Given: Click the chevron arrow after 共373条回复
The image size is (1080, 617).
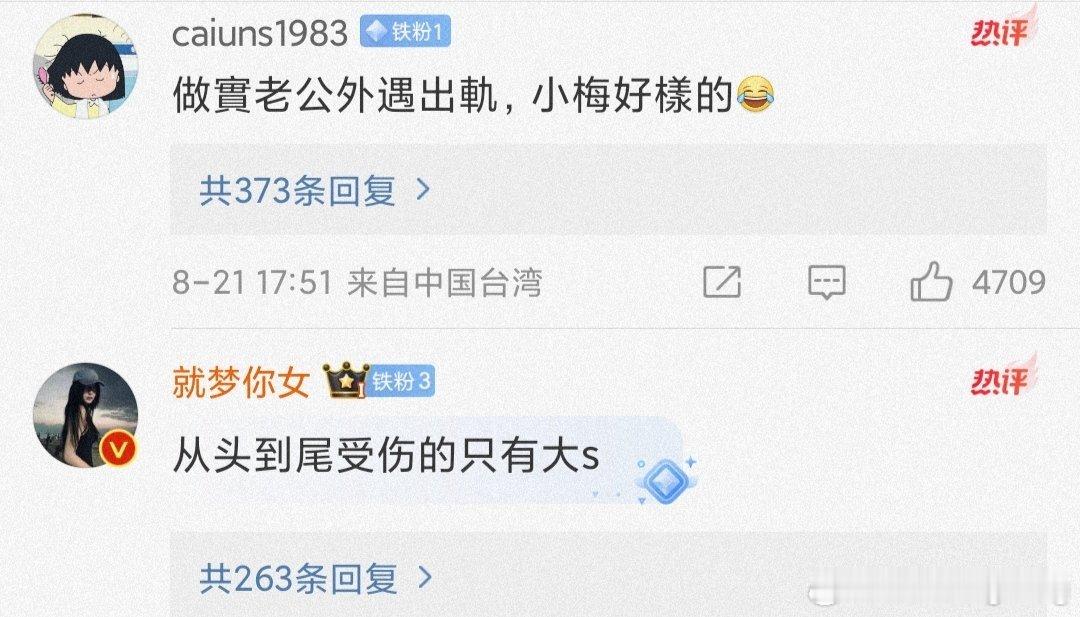Looking at the screenshot, I should [424, 190].
